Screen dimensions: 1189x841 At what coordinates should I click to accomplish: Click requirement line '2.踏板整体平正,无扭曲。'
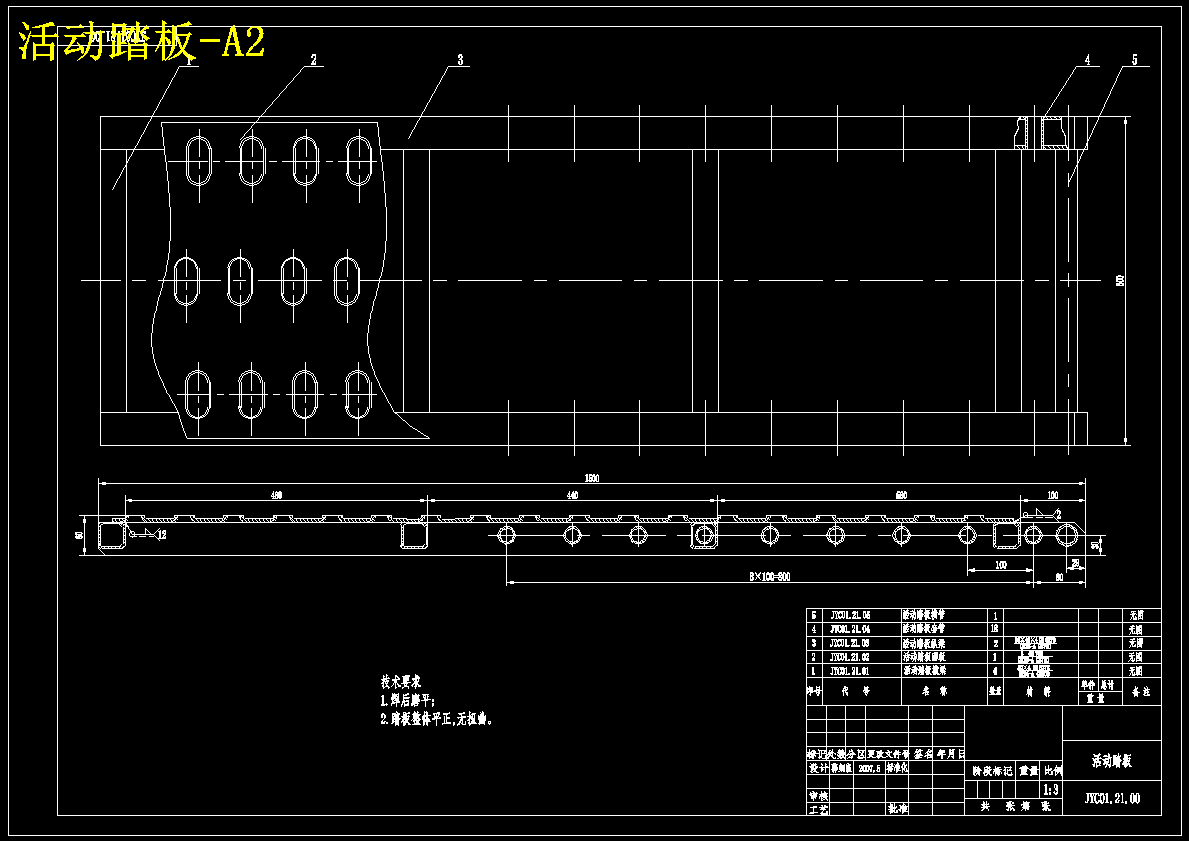pyautogui.click(x=438, y=719)
